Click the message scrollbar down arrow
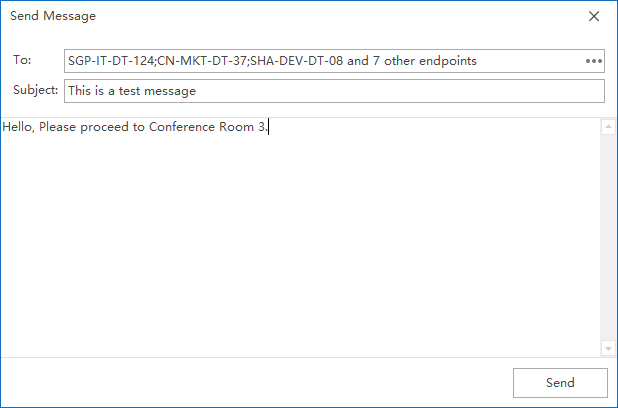Image resolution: width=618 pixels, height=408 pixels. [x=608, y=348]
